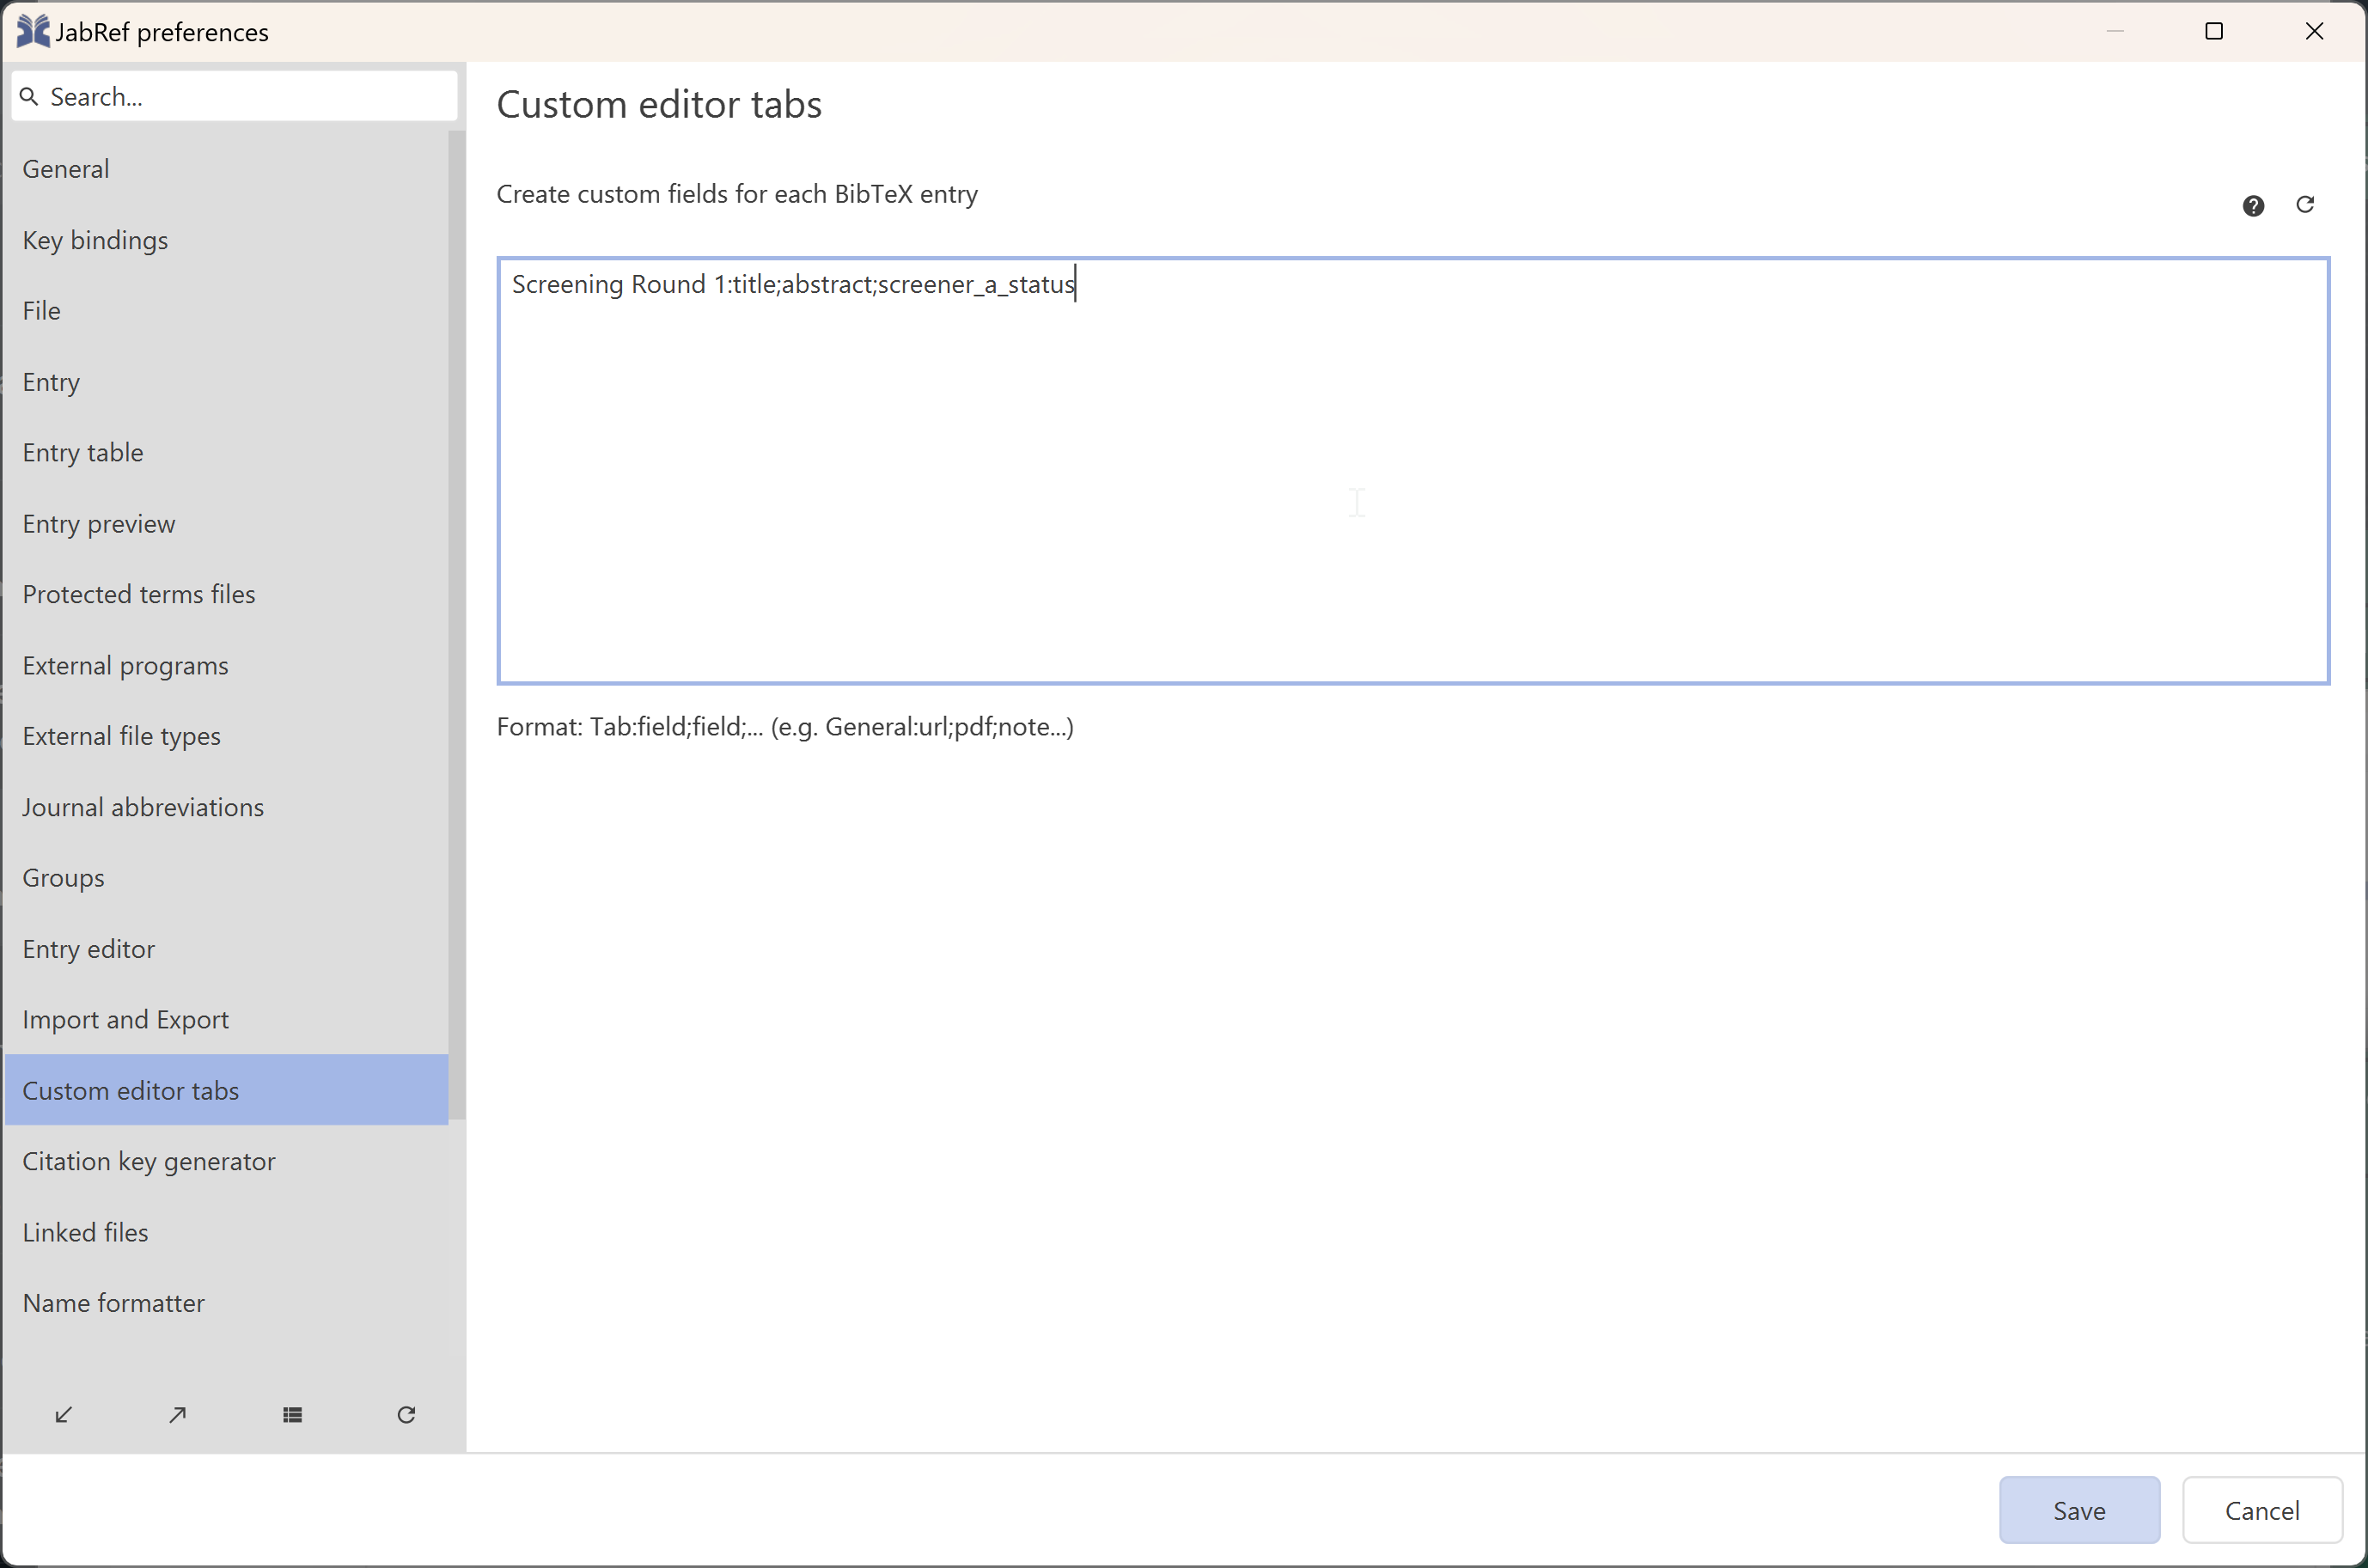2368x1568 pixels.
Task: Close the JabRef preferences window
Action: tap(2314, 31)
